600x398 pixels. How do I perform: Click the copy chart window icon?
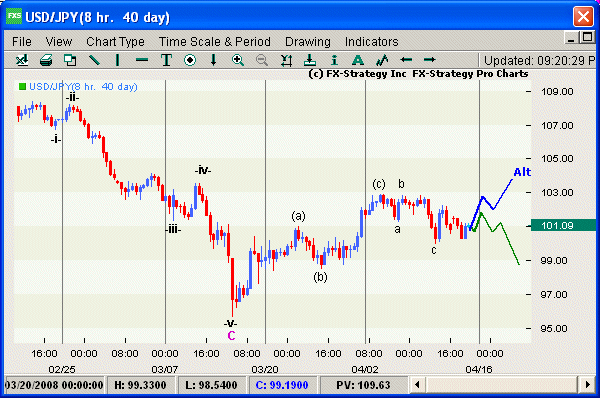point(70,60)
